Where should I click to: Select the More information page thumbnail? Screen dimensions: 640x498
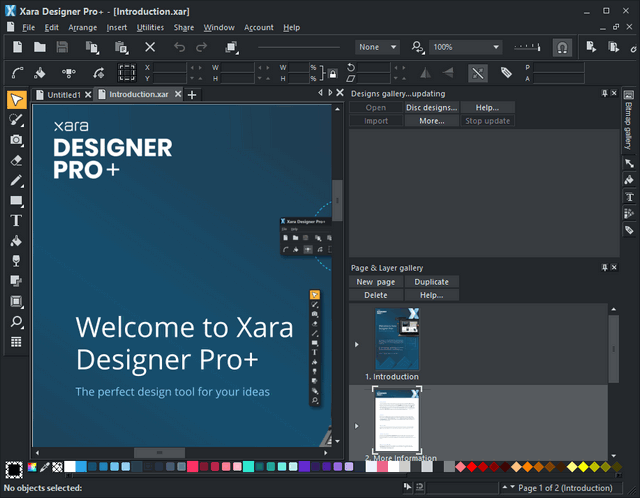tap(397, 419)
